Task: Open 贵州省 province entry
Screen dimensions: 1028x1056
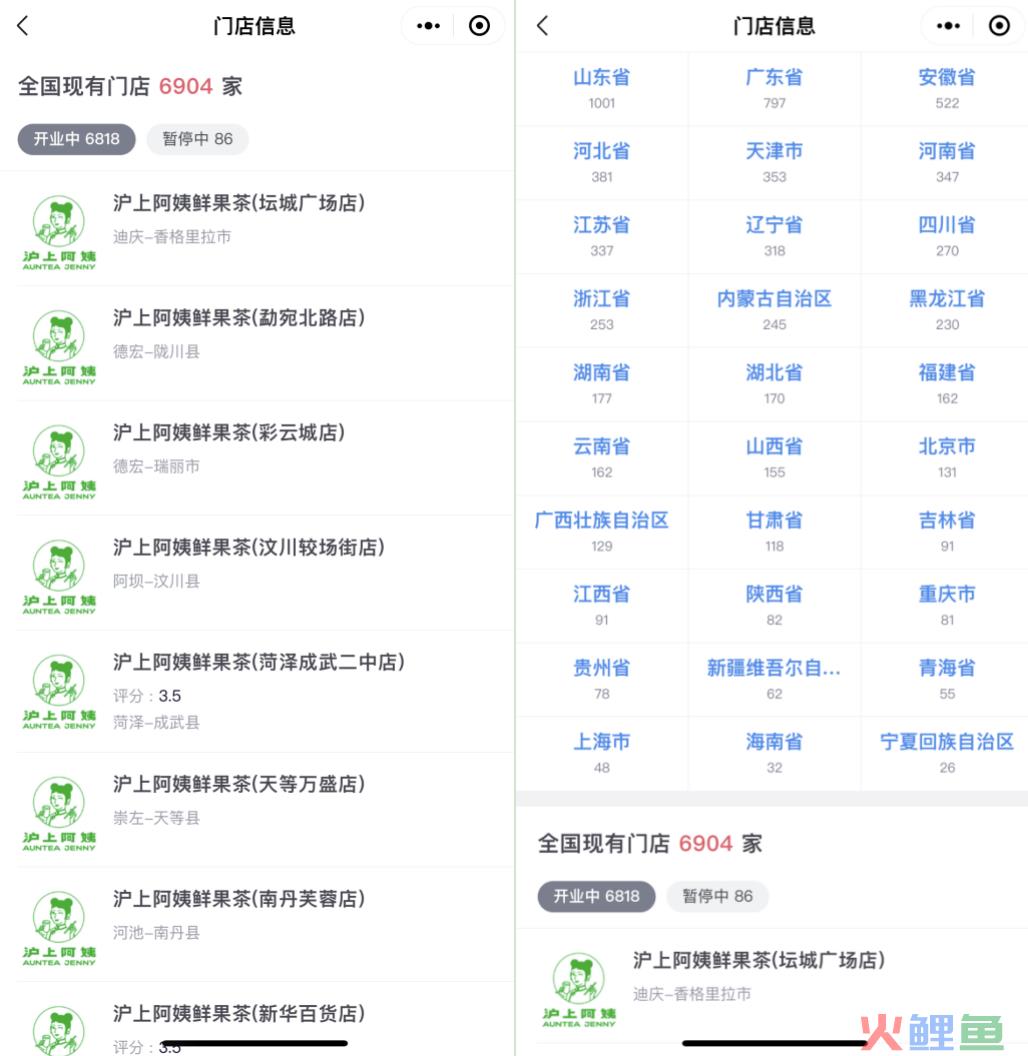Action: coord(602,680)
